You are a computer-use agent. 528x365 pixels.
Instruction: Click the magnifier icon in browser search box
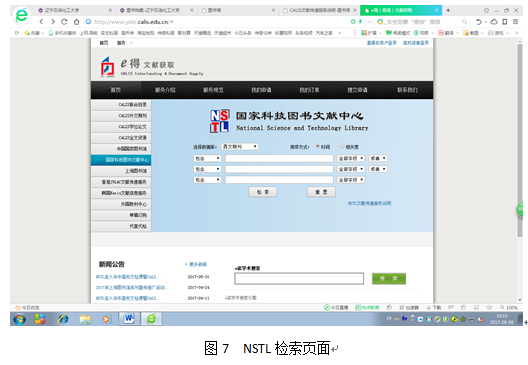coord(464,22)
